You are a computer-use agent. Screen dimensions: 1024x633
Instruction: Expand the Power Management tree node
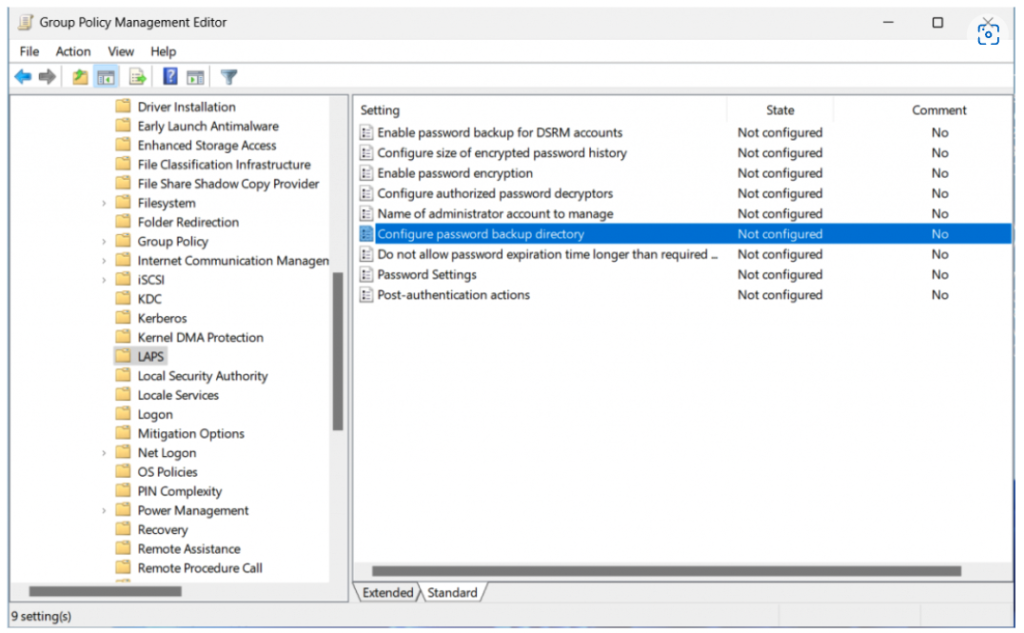(x=104, y=511)
